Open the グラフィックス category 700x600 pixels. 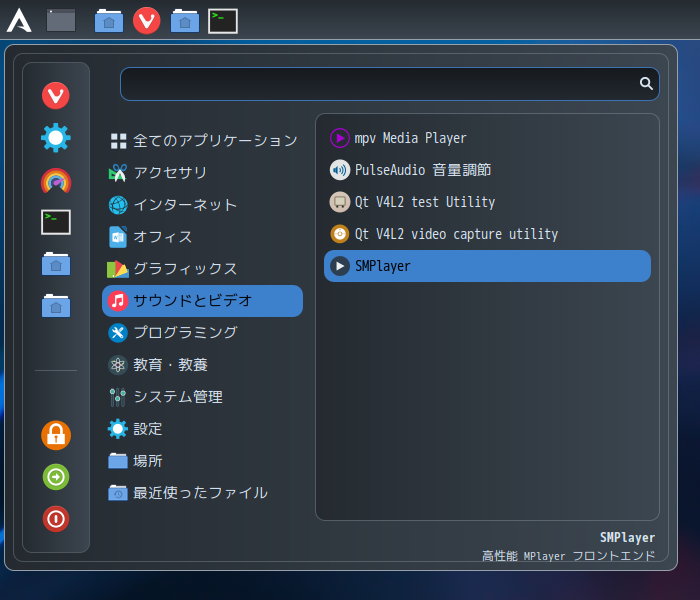point(203,269)
